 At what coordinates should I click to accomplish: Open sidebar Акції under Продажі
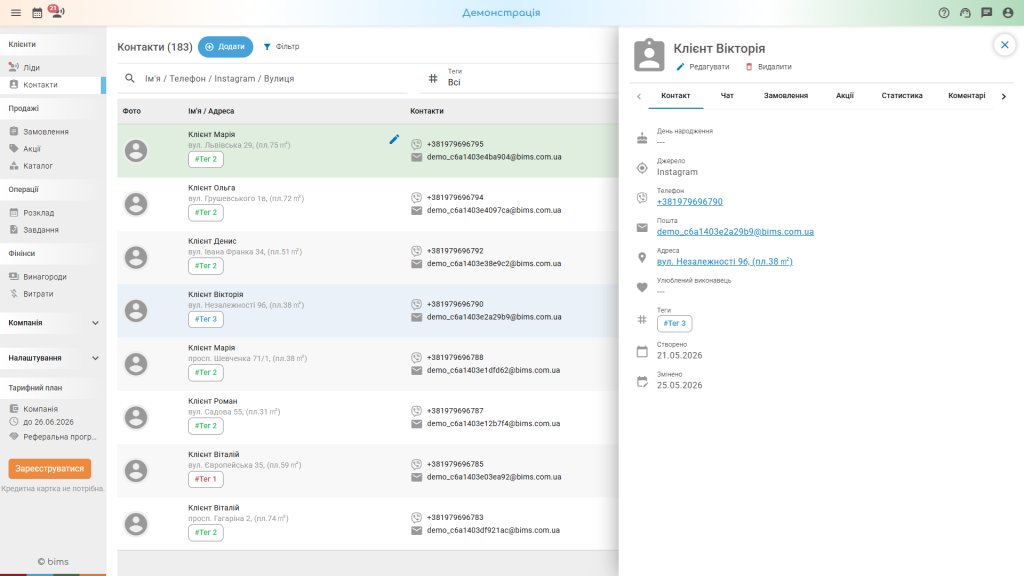point(53,149)
